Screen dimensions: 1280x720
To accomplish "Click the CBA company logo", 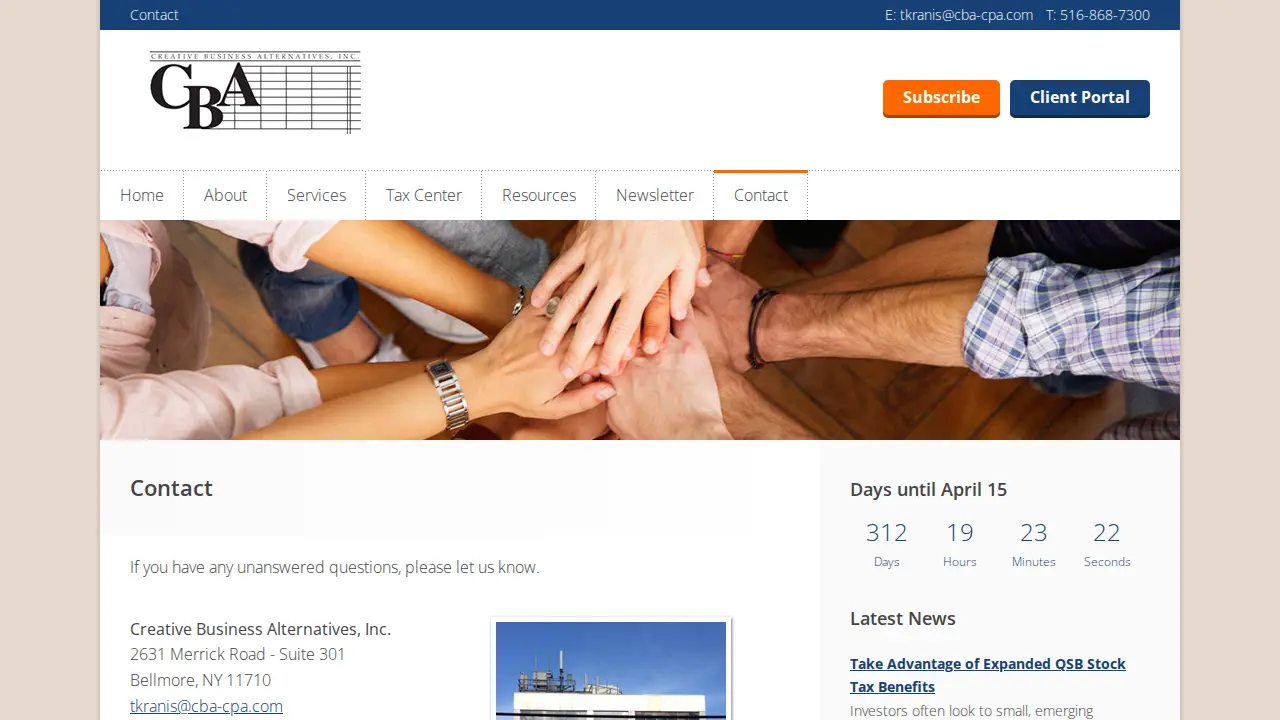I will tap(255, 92).
